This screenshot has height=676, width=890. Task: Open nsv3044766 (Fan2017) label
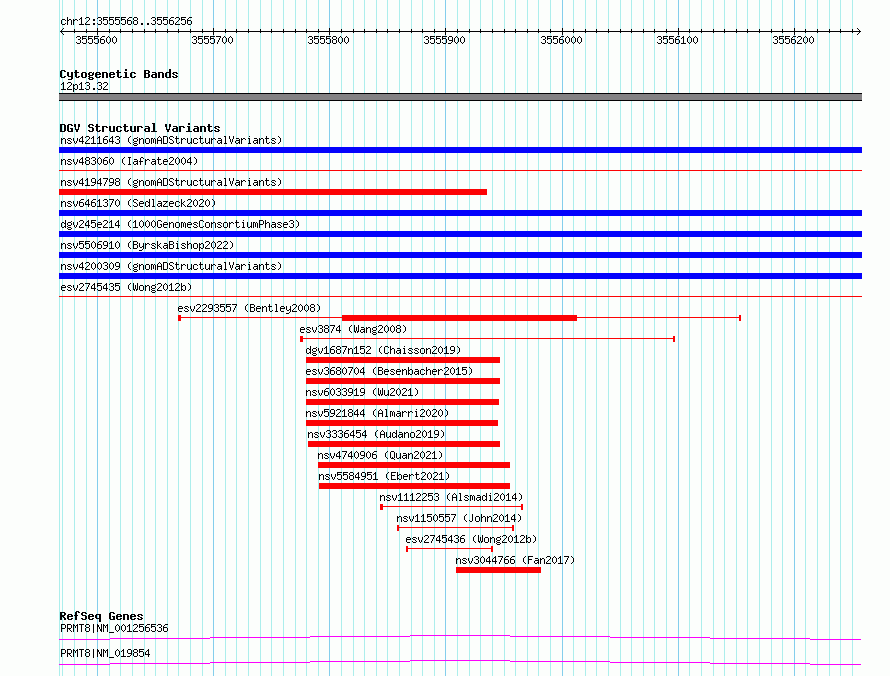pyautogui.click(x=515, y=560)
